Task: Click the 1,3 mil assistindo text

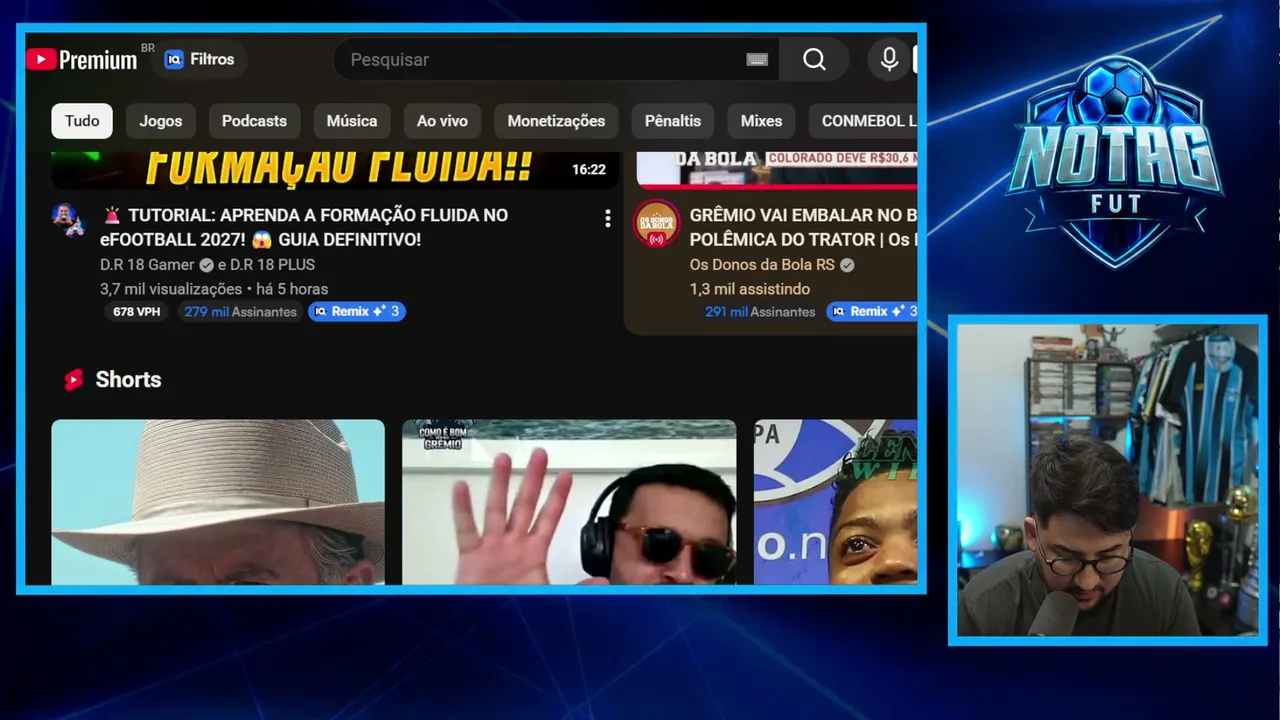Action: tap(750, 289)
